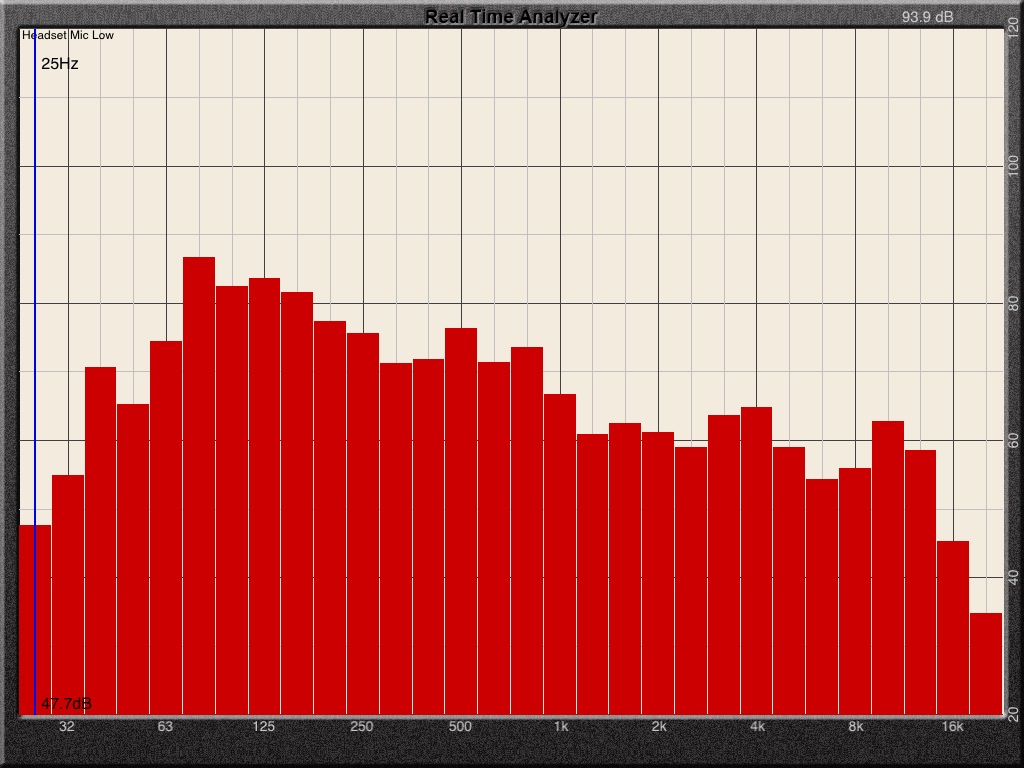The width and height of the screenshot is (1024, 768).
Task: Select the bar above the 4k label
Action: pyautogui.click(x=756, y=560)
